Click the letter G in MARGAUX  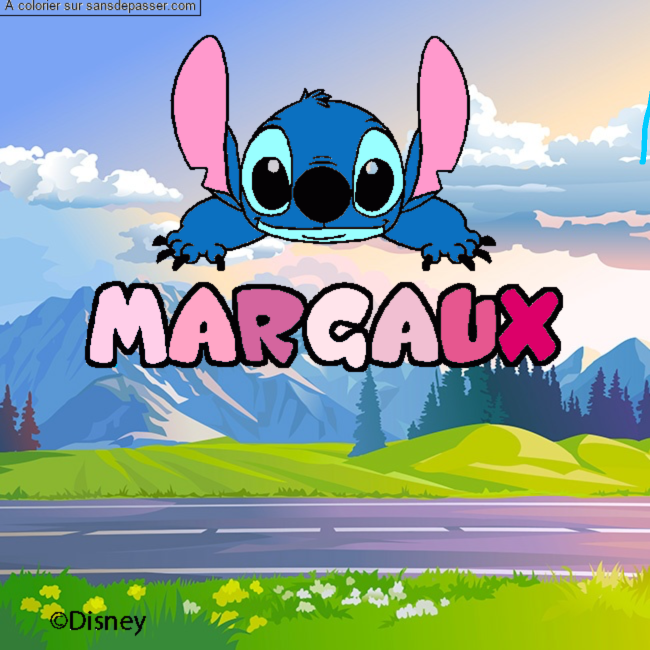337,326
